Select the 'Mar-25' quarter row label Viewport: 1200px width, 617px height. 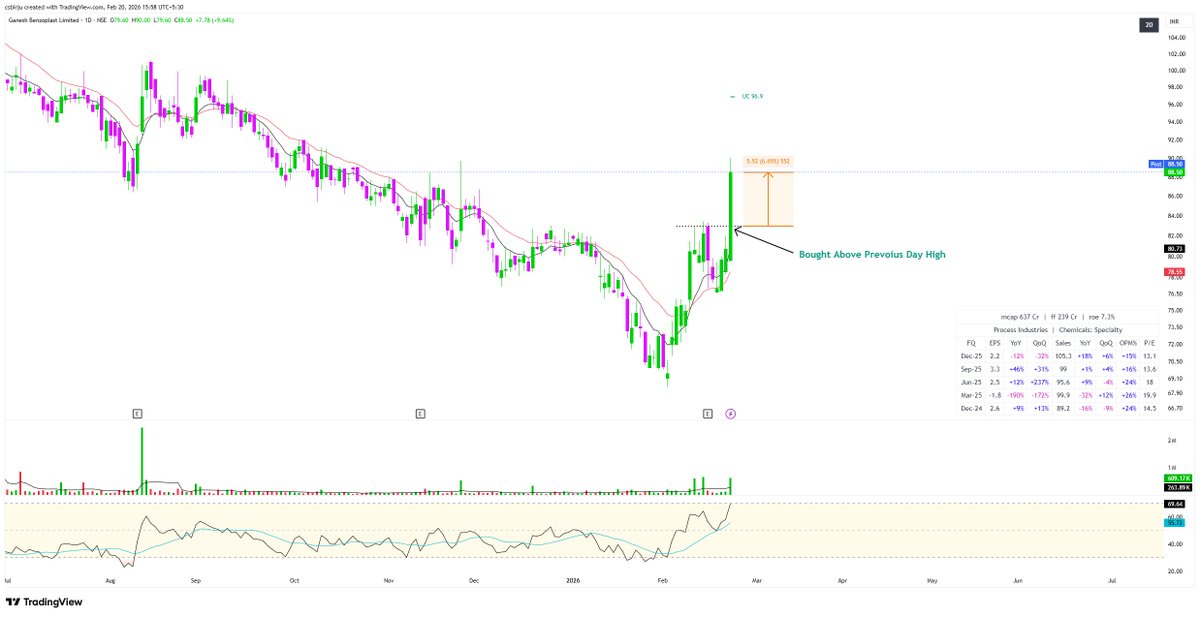(971, 394)
